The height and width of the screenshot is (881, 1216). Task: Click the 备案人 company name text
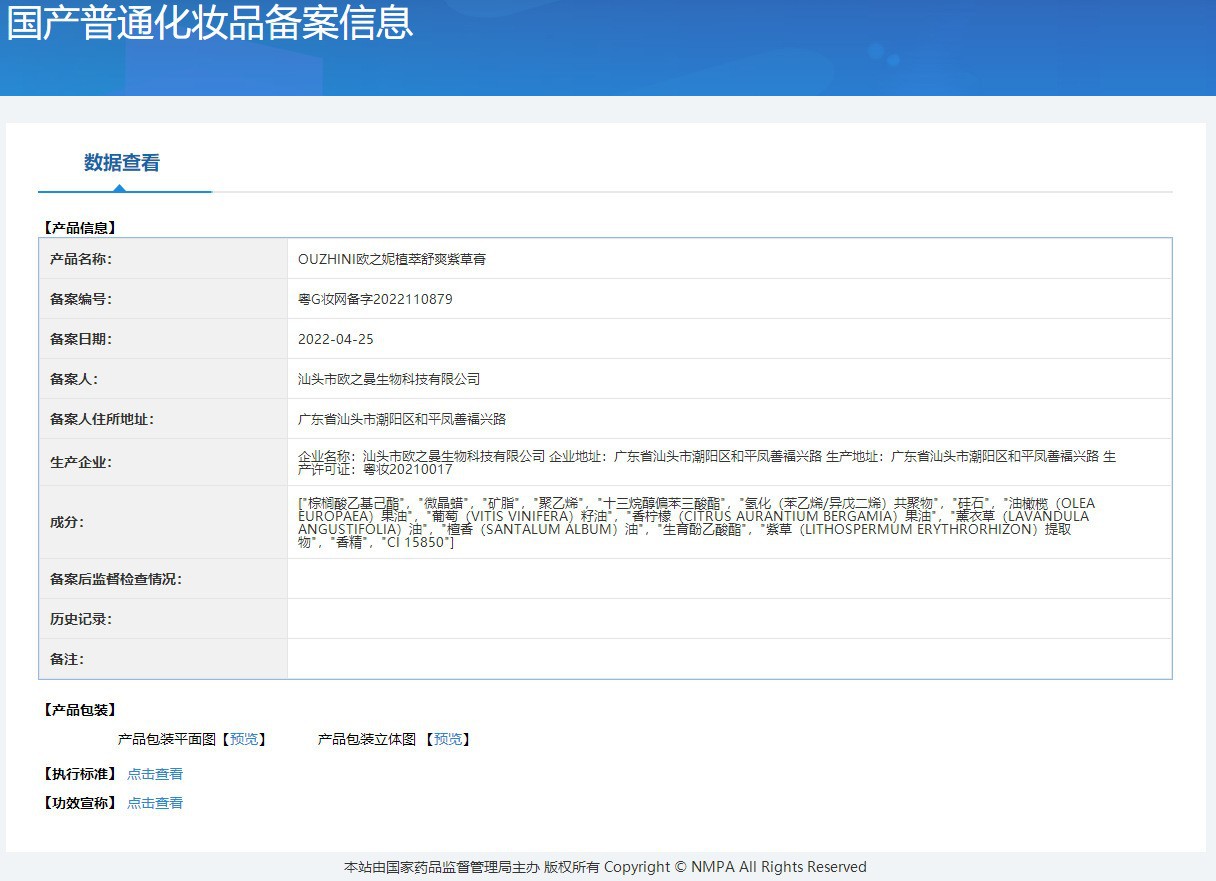coord(386,378)
